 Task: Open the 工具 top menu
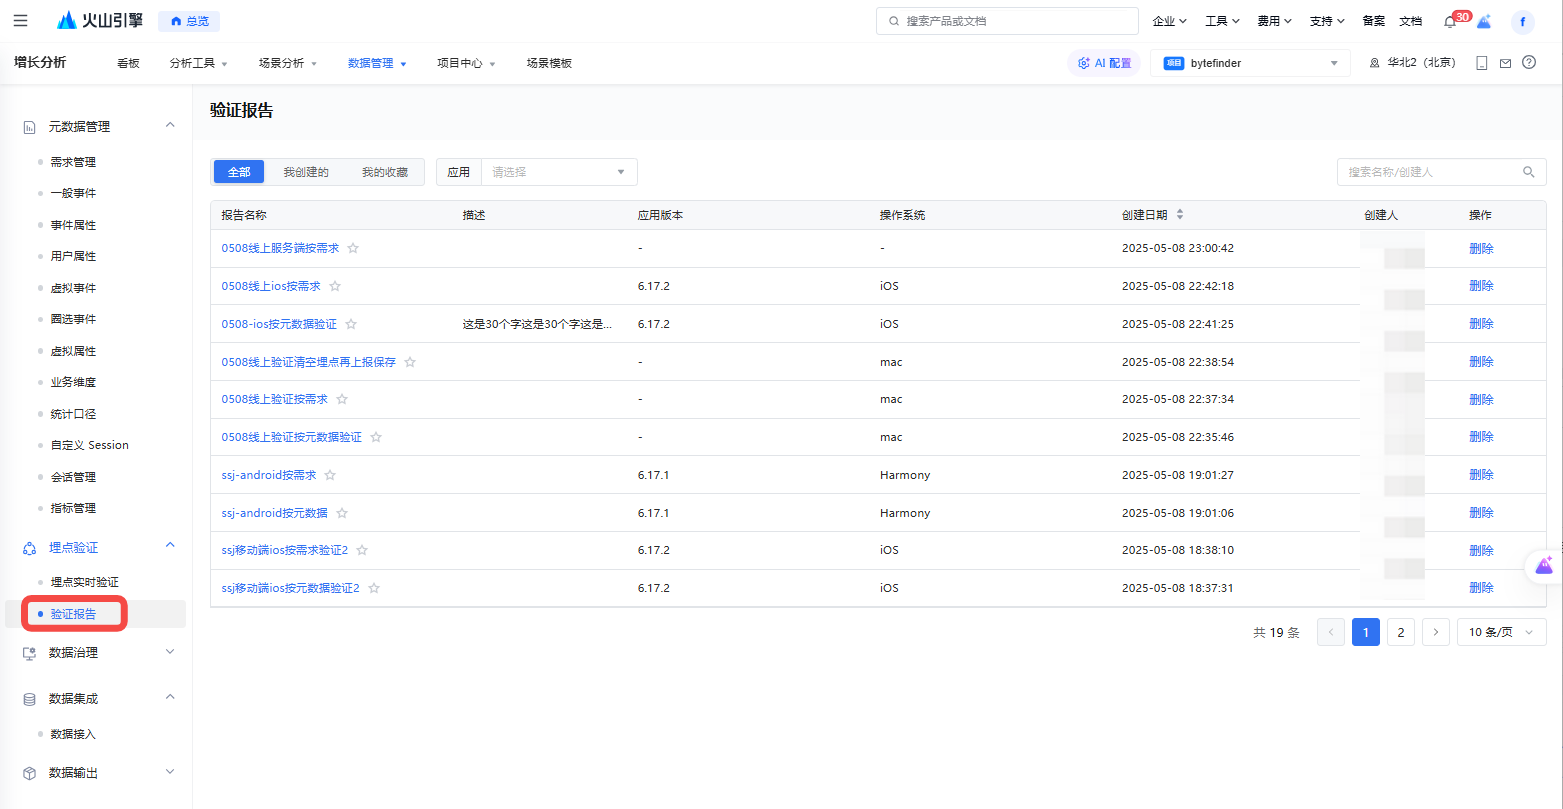click(1222, 21)
